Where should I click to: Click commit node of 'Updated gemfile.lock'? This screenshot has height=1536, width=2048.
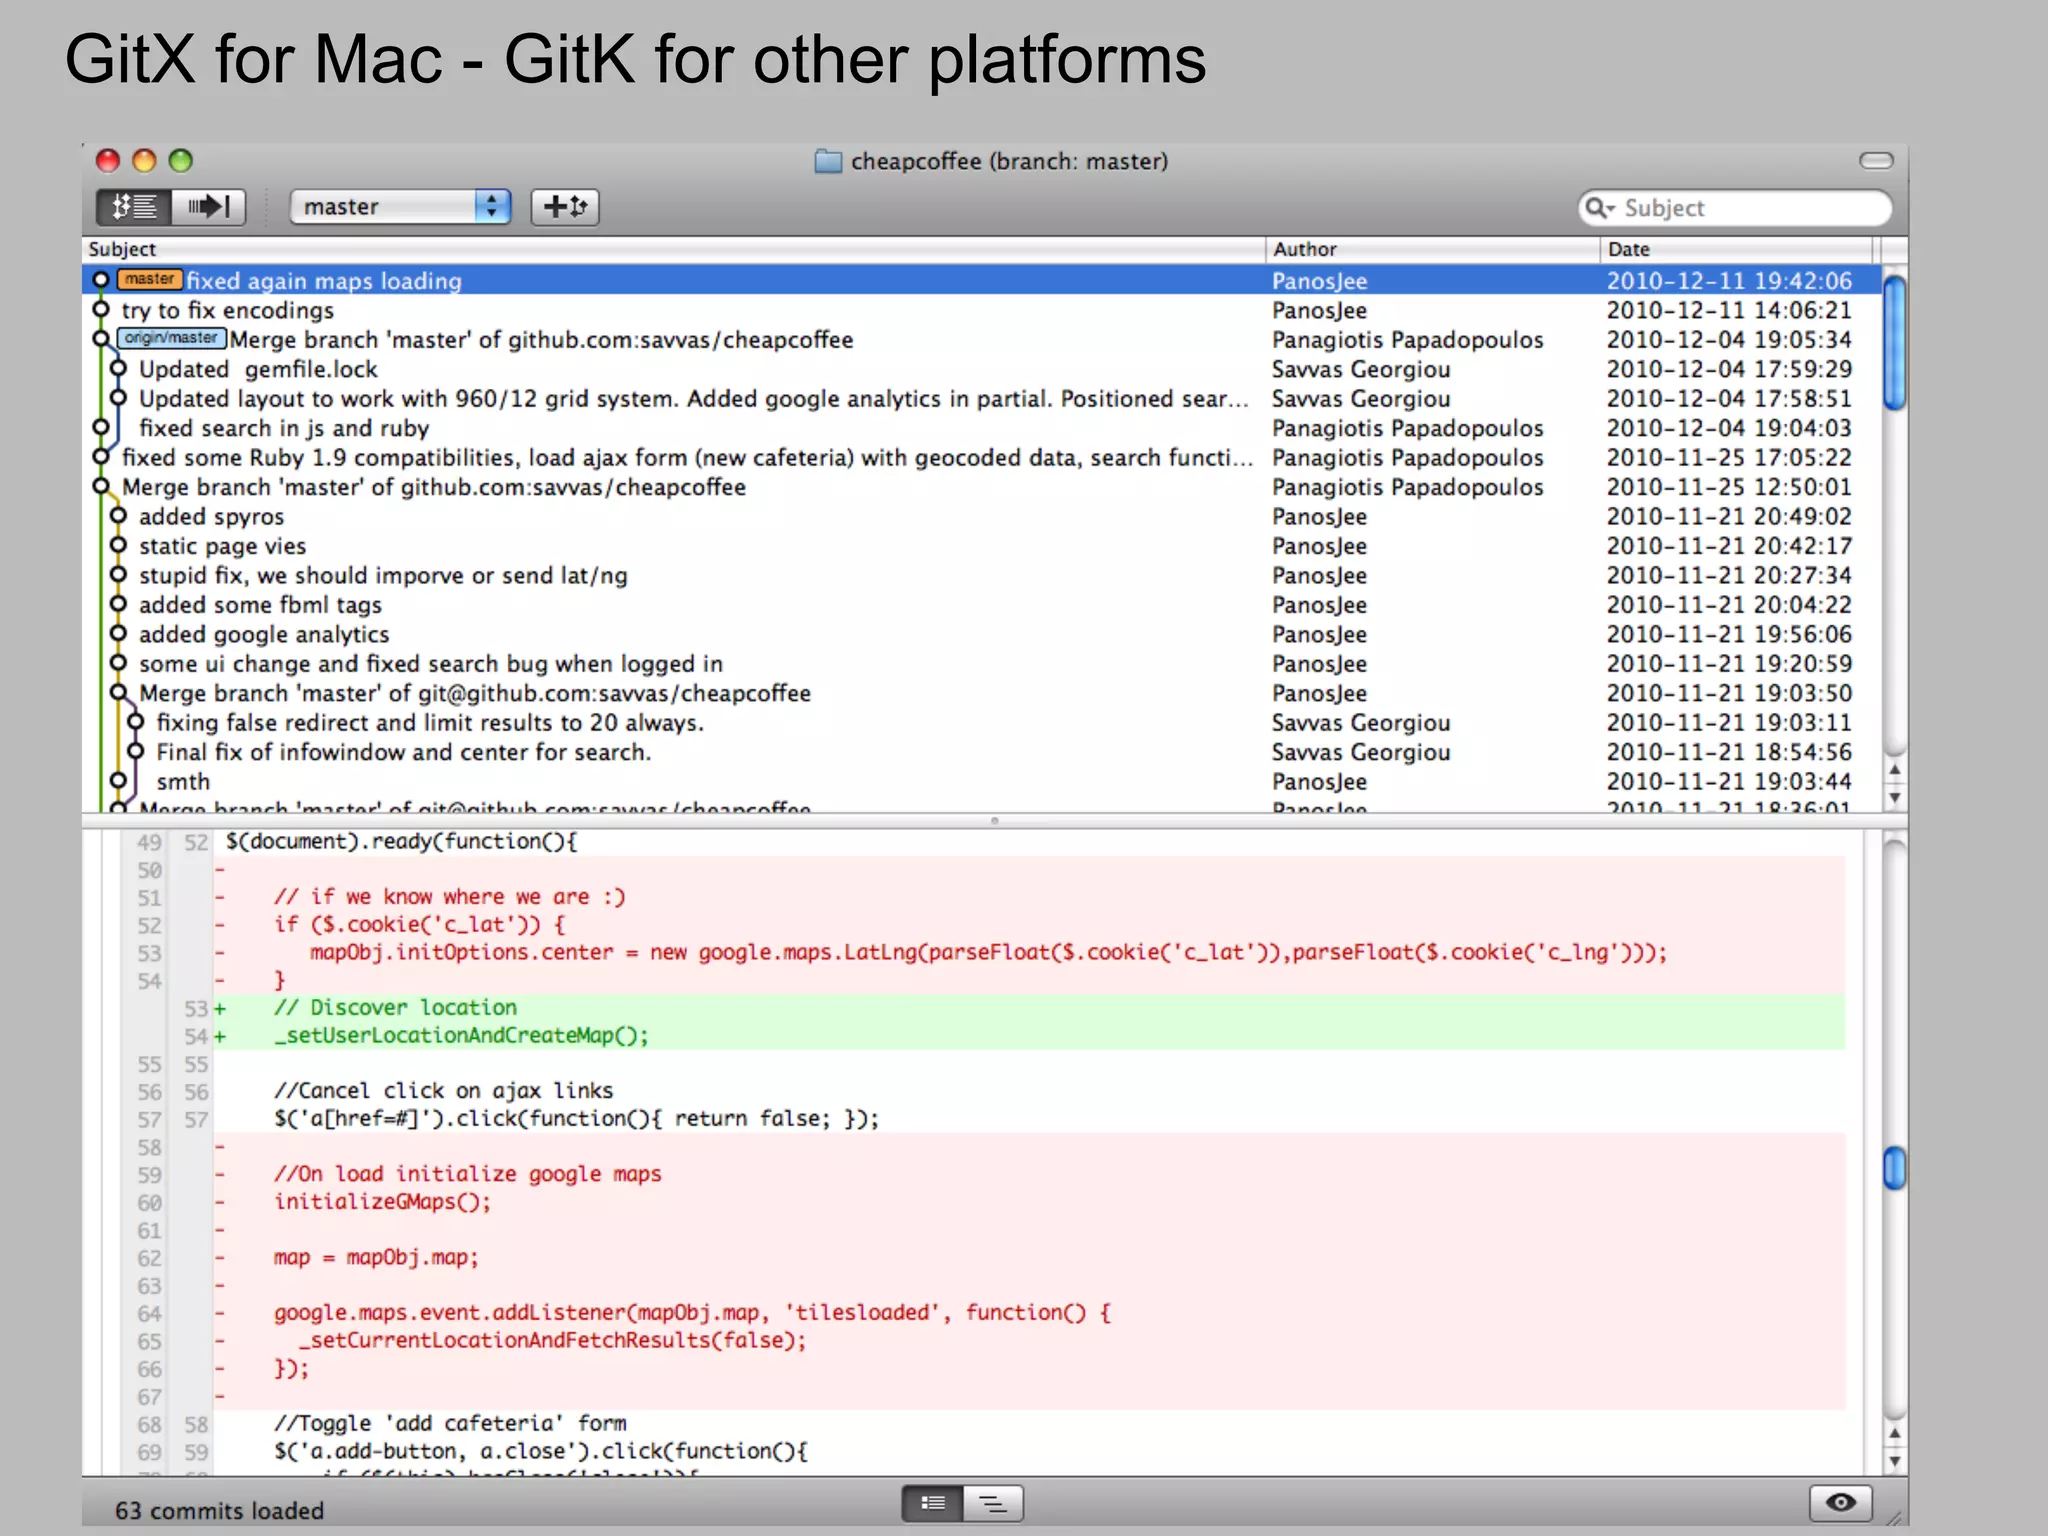(118, 369)
